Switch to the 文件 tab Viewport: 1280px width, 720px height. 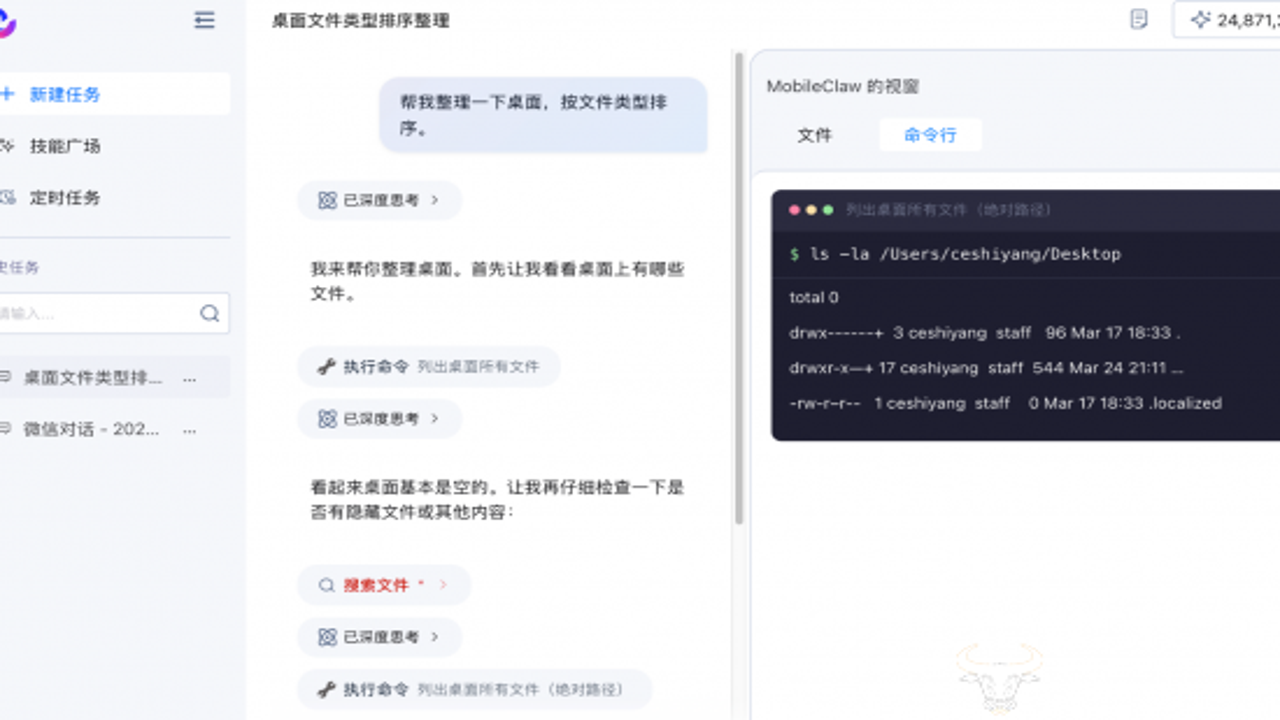click(814, 135)
